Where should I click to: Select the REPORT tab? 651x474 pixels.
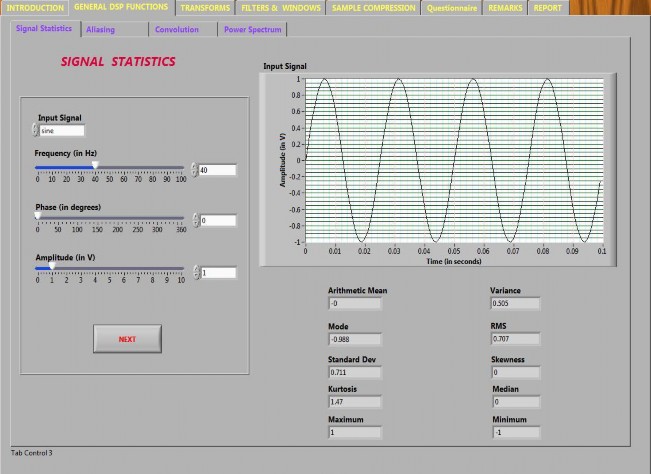[547, 8]
